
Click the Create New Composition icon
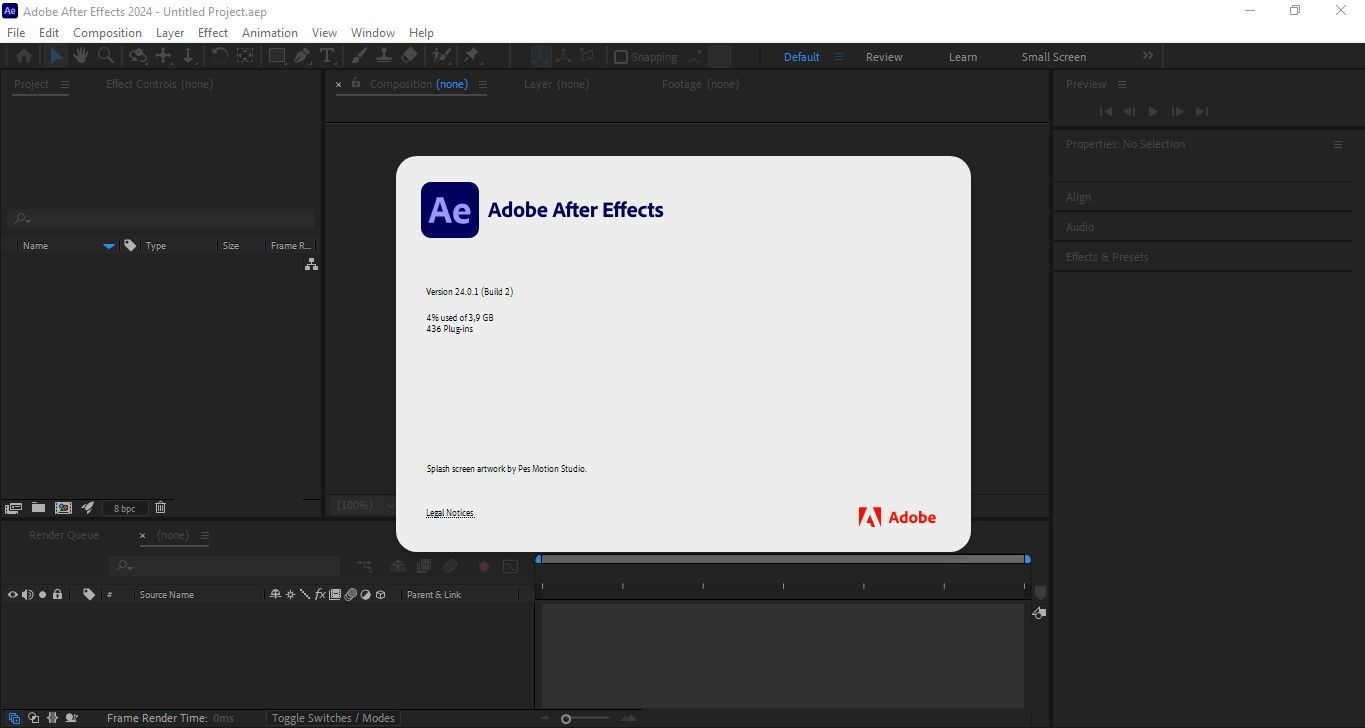(x=63, y=508)
